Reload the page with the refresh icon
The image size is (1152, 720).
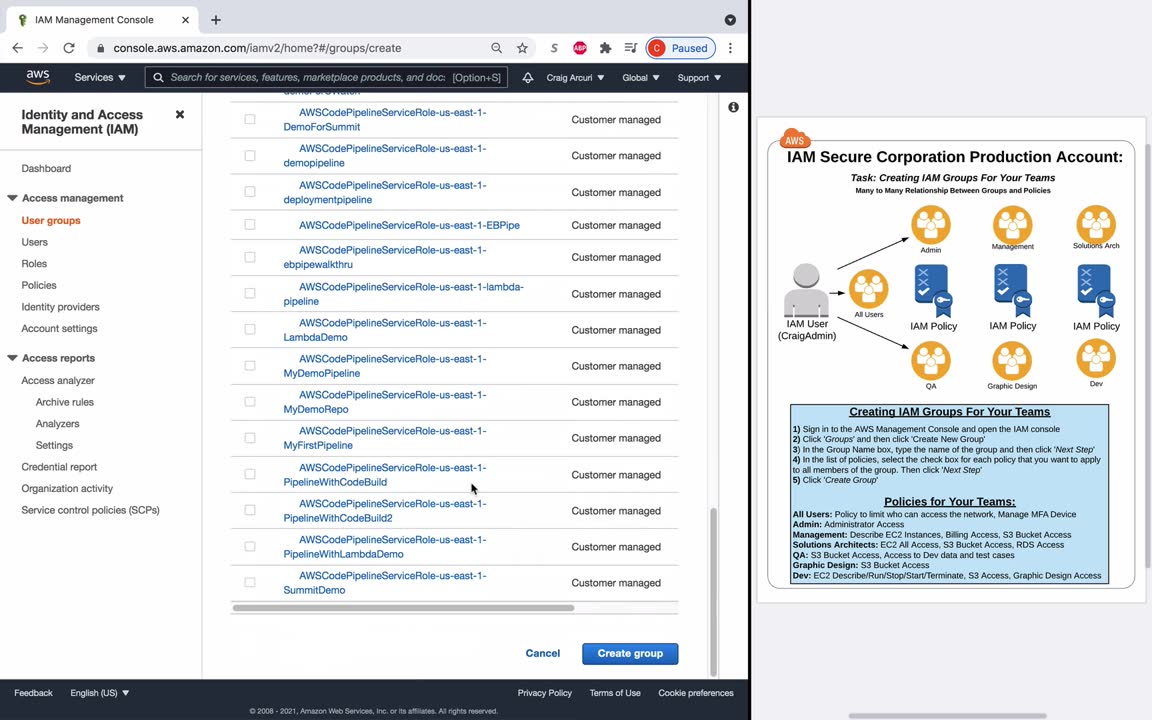click(x=69, y=48)
